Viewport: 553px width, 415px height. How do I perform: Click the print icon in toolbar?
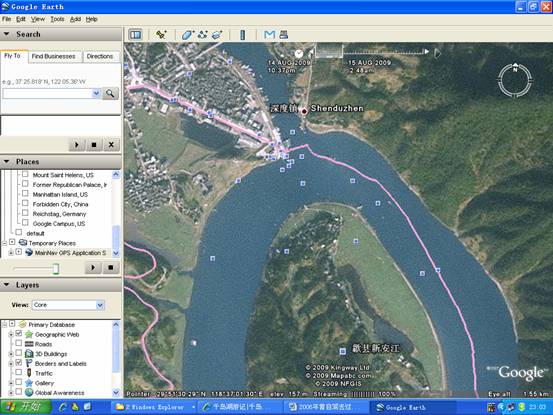(284, 35)
